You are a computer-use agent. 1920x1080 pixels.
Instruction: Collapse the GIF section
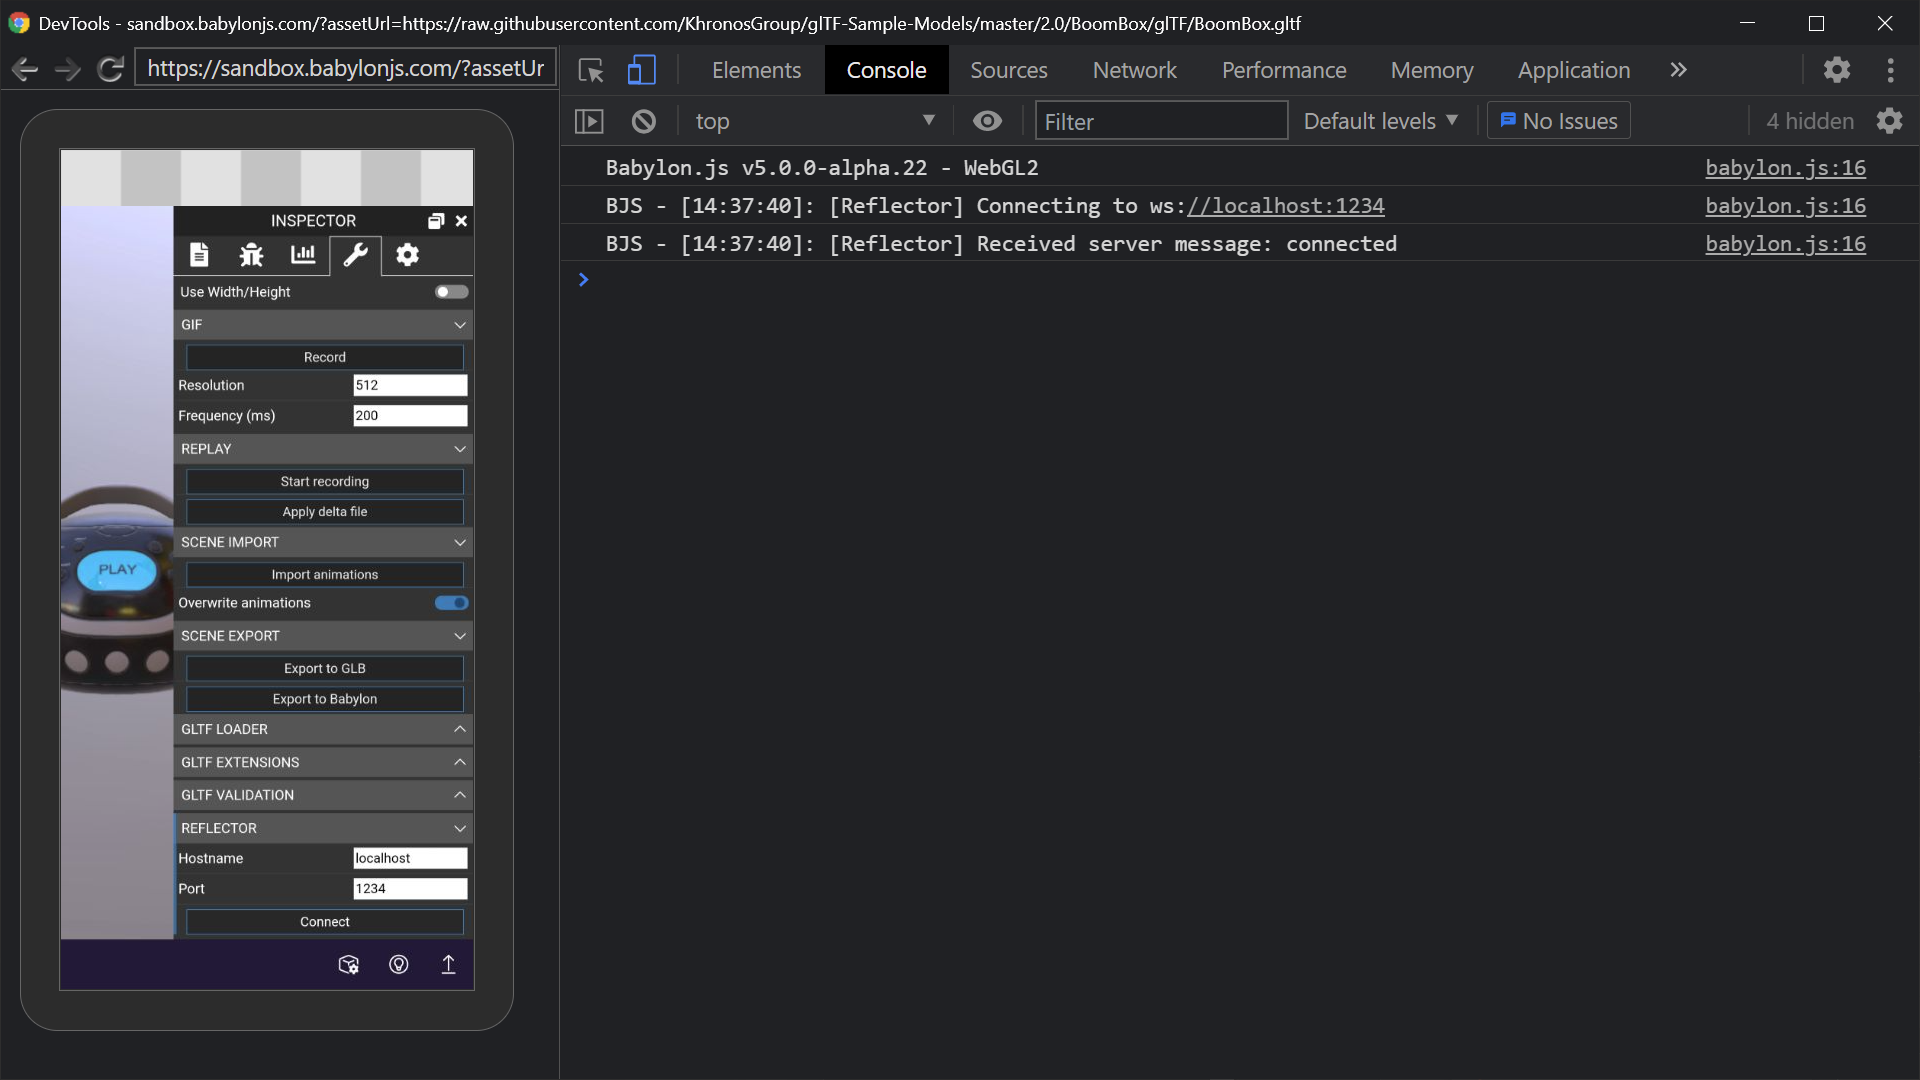click(x=323, y=325)
